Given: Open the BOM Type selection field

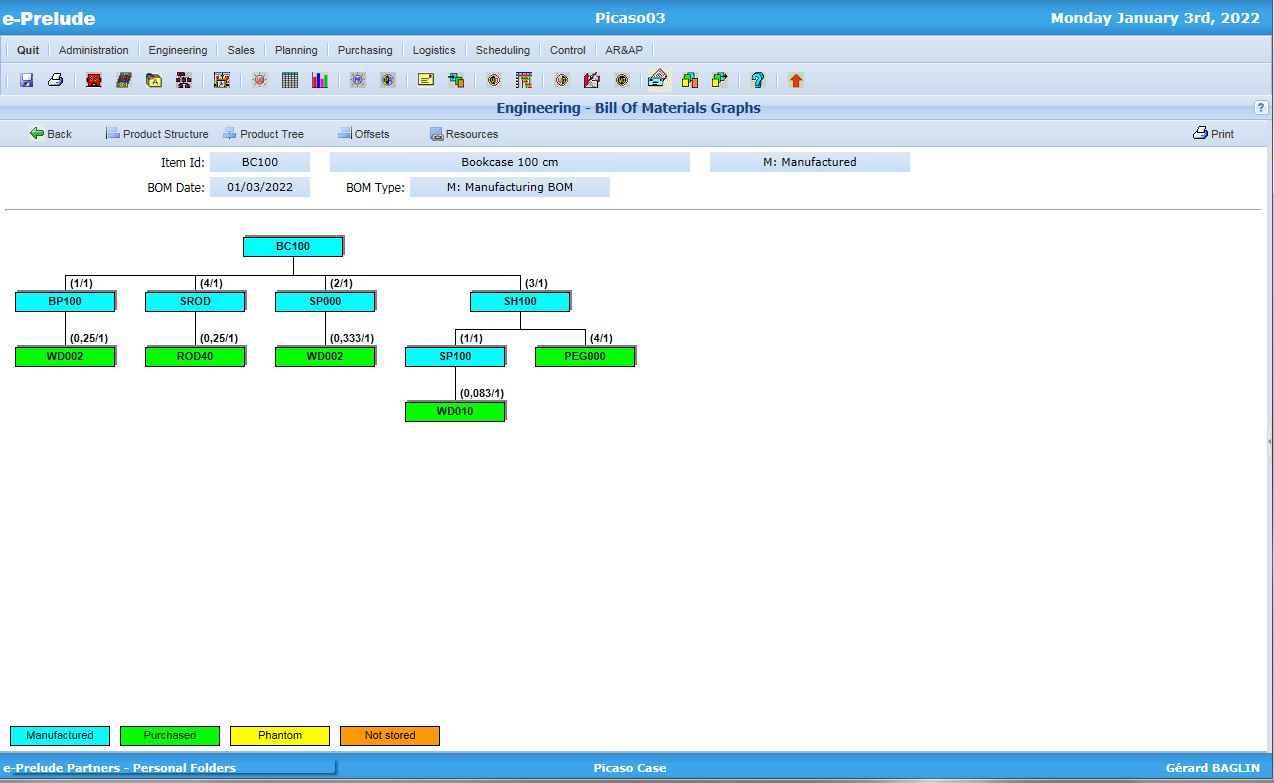Looking at the screenshot, I should [509, 187].
